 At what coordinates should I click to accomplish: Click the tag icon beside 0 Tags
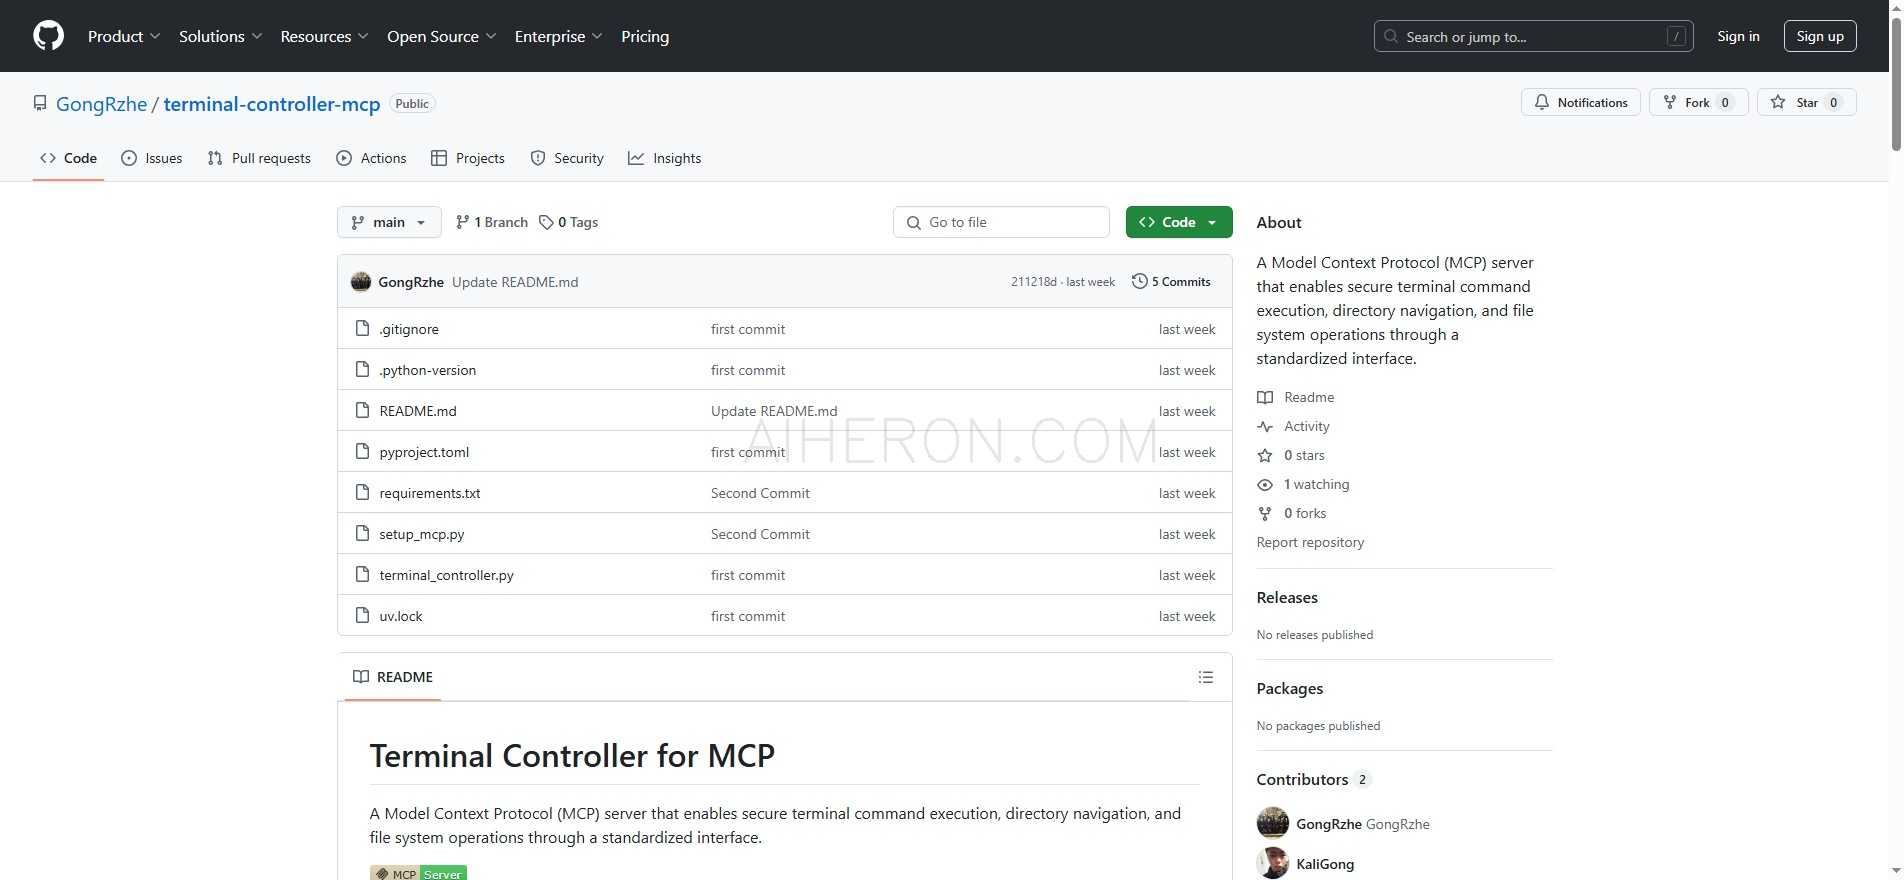coord(546,222)
